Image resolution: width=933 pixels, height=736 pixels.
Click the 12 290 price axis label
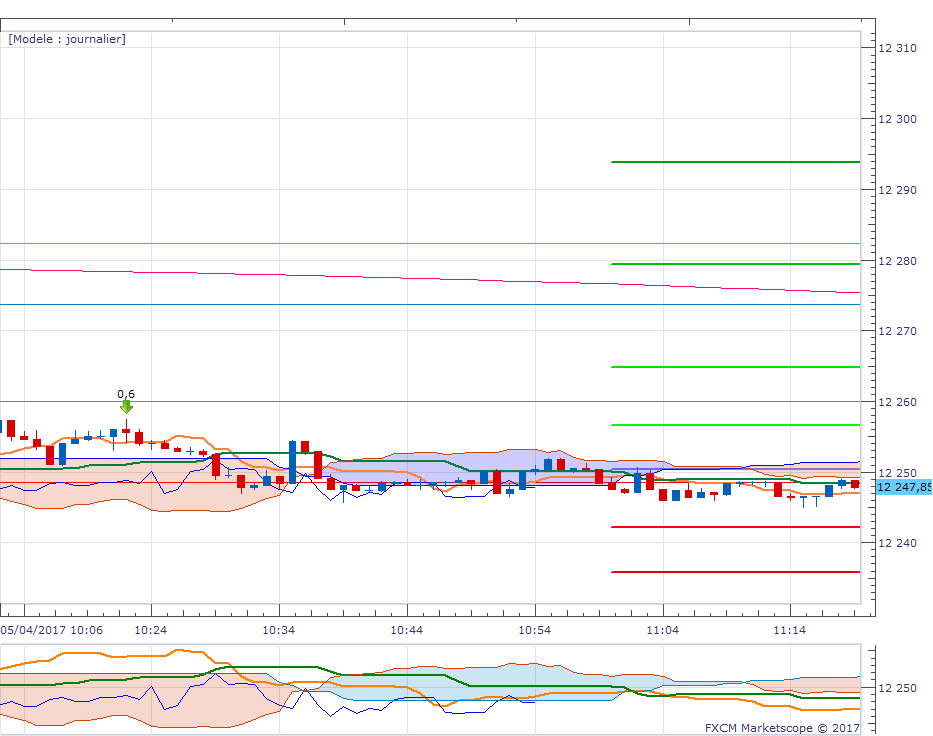tap(897, 190)
